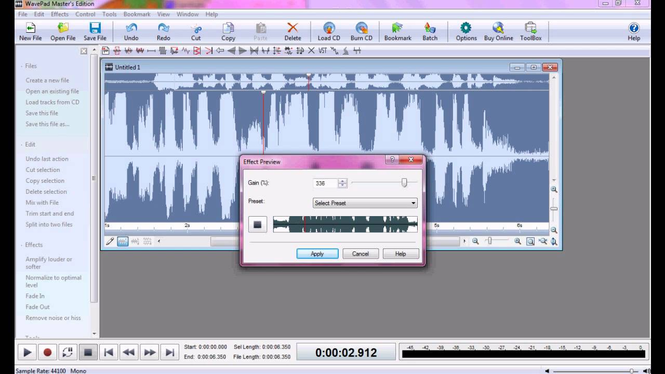Click Normalize to optimal level link
The image size is (665, 374).
click(53, 281)
